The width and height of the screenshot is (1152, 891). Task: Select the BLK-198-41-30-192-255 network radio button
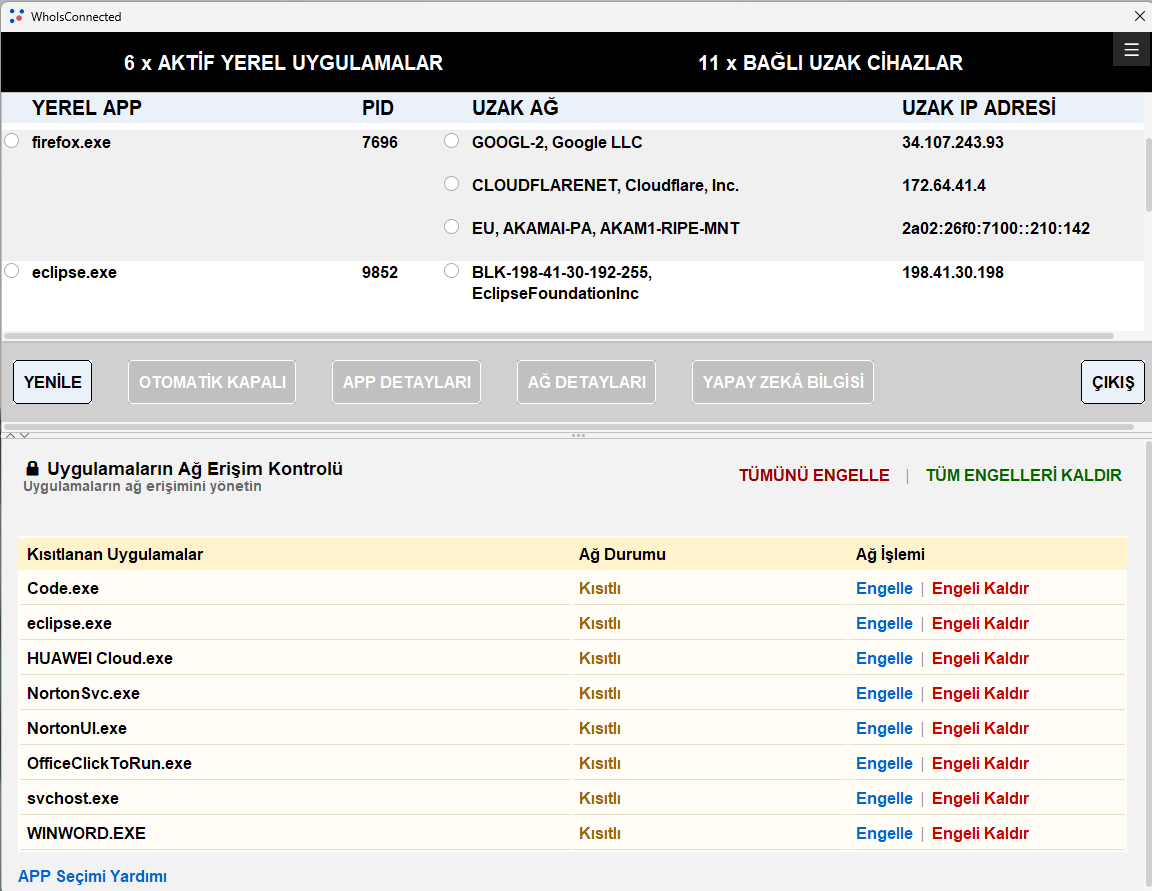click(x=452, y=271)
